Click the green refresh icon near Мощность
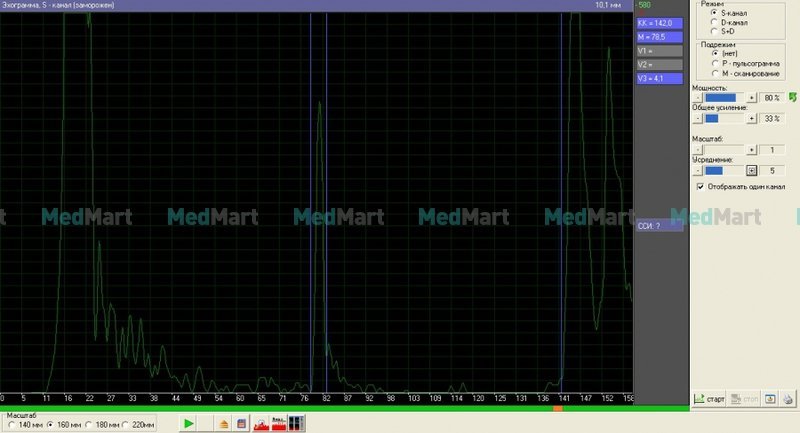800x433 pixels. coord(793,97)
